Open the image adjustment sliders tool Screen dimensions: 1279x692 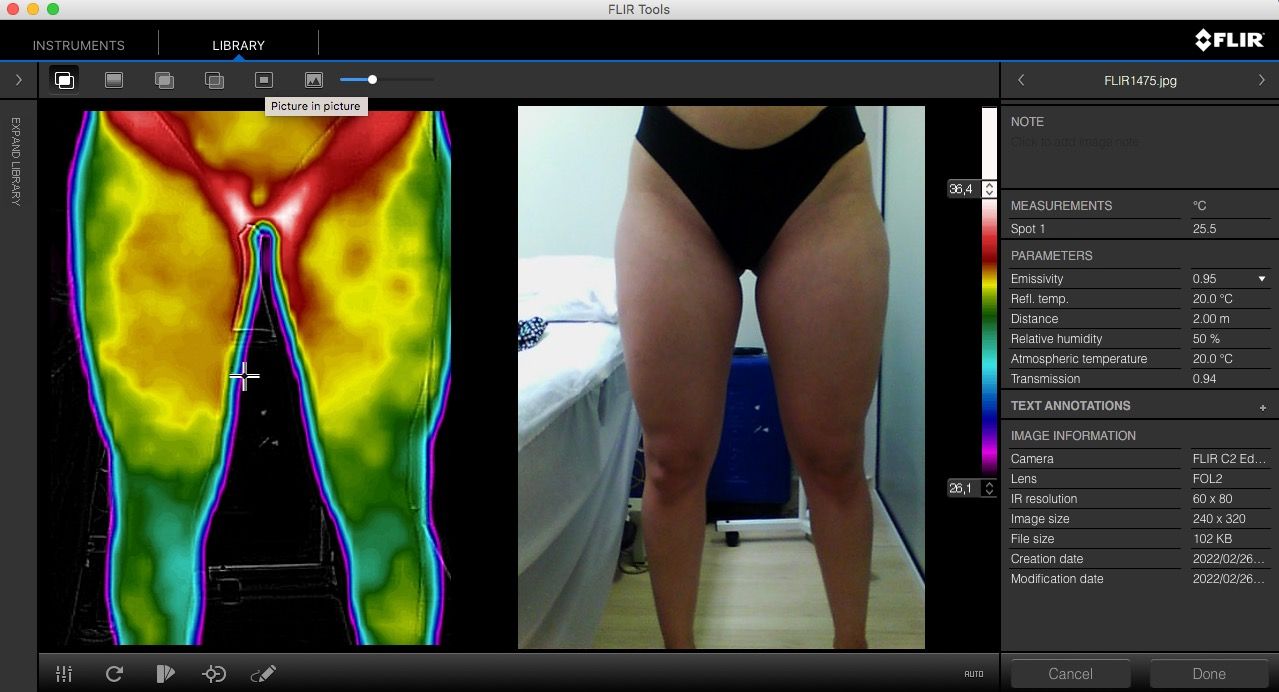pos(64,674)
